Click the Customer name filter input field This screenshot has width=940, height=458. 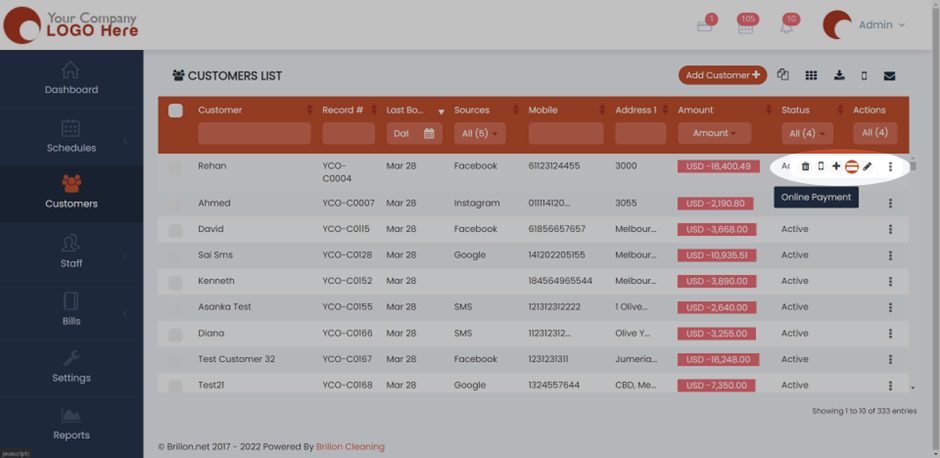pyautogui.click(x=254, y=133)
